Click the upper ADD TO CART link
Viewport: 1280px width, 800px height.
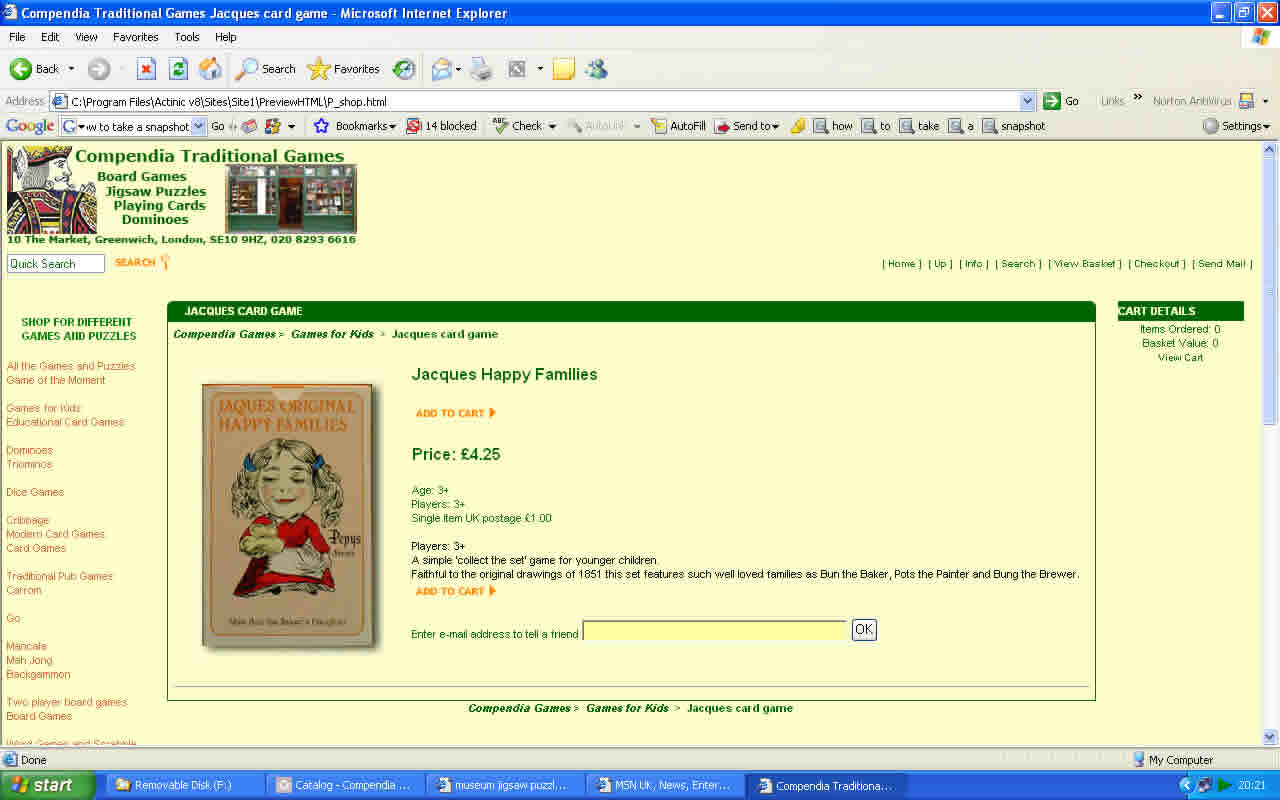tap(455, 413)
